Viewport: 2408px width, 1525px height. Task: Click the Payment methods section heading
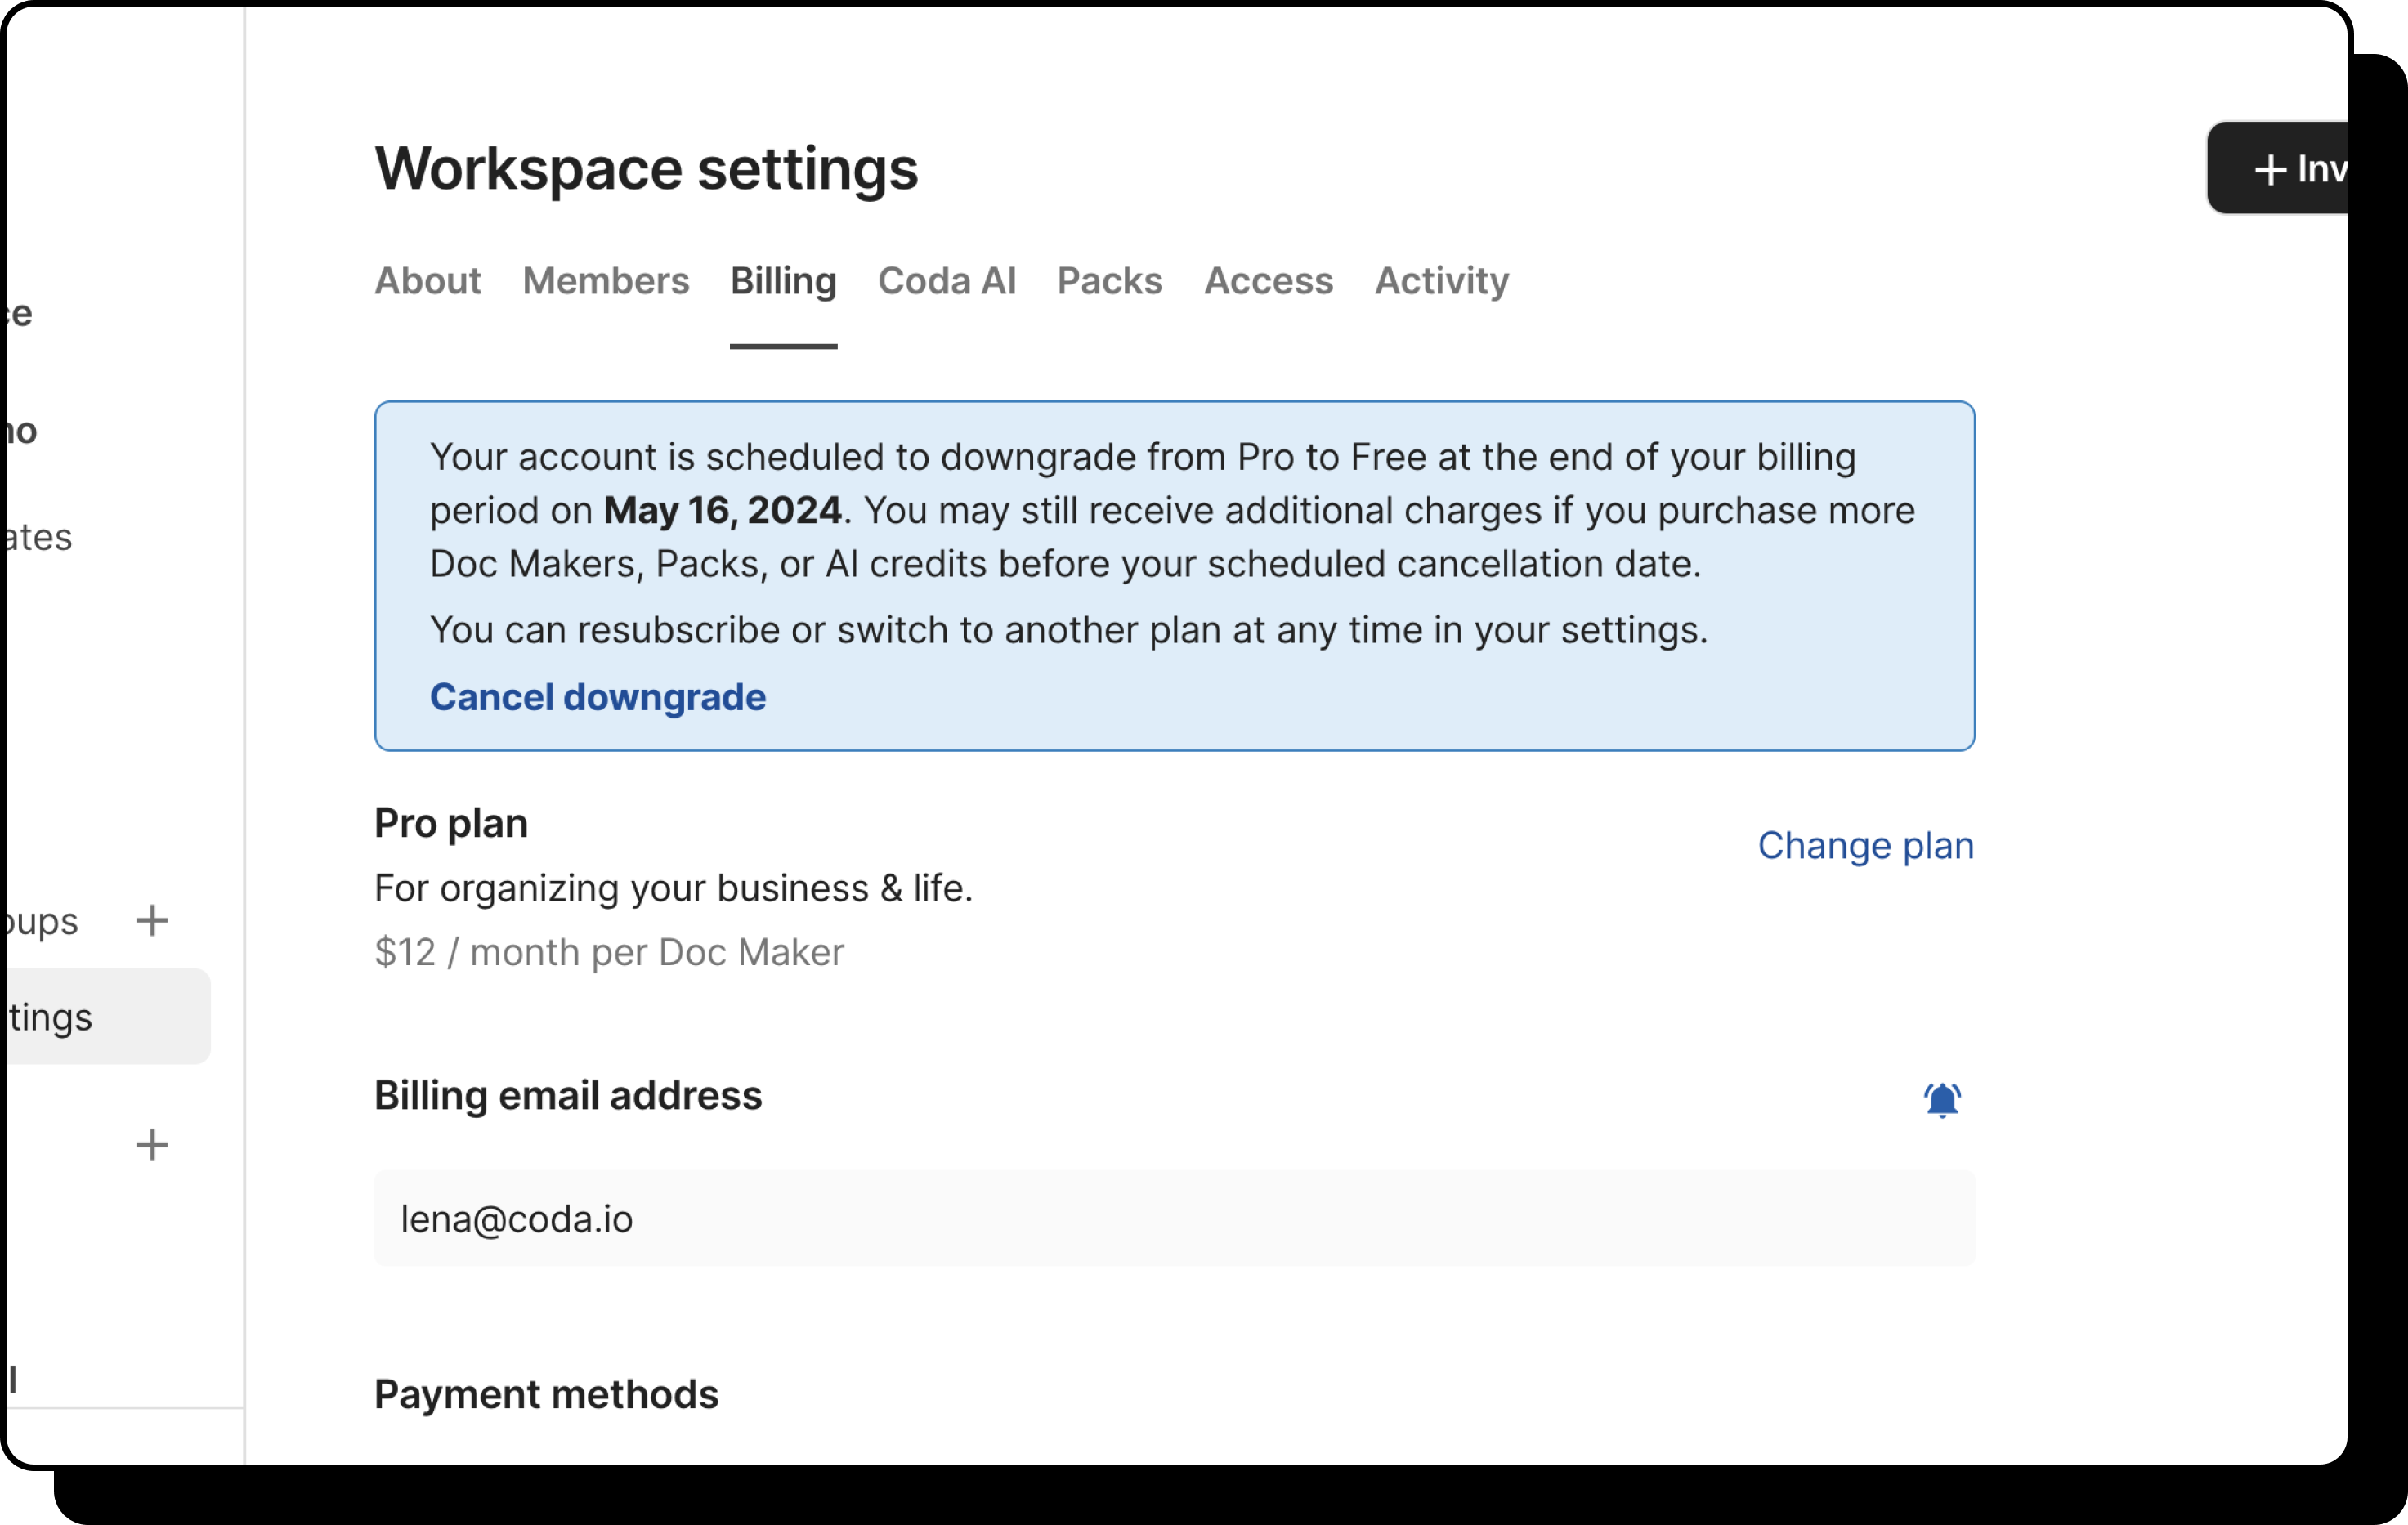pos(546,1394)
